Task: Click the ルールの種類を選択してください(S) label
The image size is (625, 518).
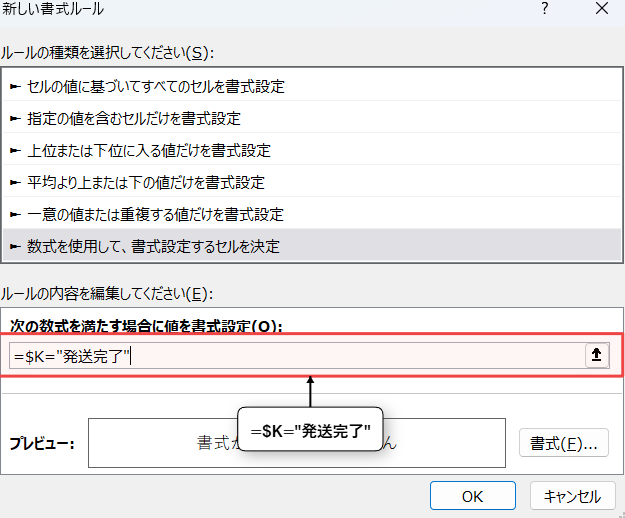Action: 108,52
